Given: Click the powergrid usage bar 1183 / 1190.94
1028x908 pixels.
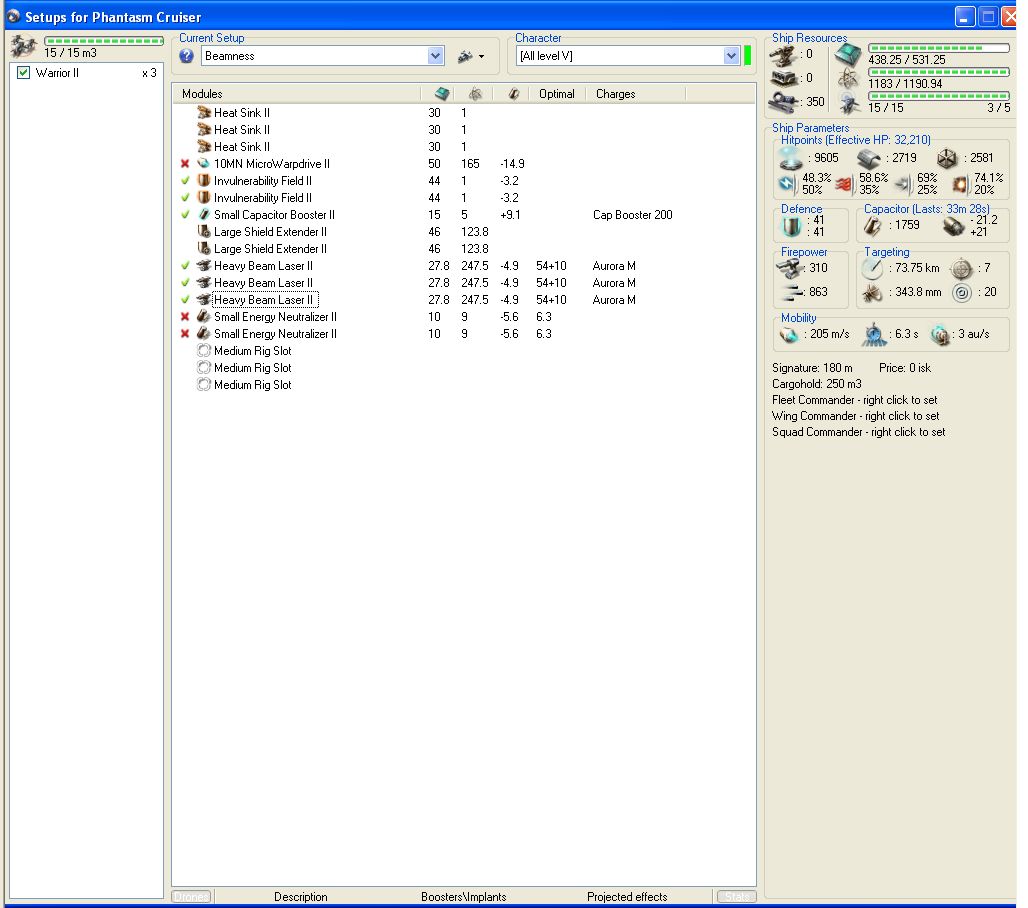Looking at the screenshot, I should tap(938, 72).
